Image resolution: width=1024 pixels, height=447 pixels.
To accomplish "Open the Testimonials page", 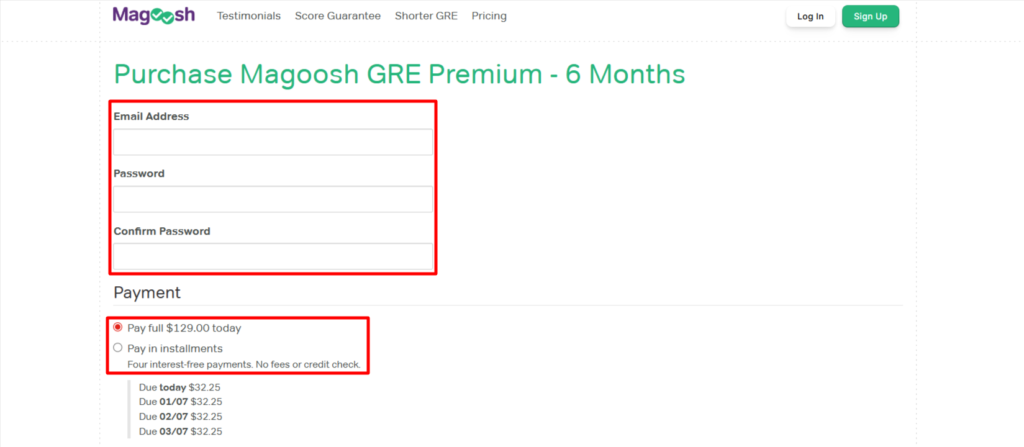I will [249, 16].
